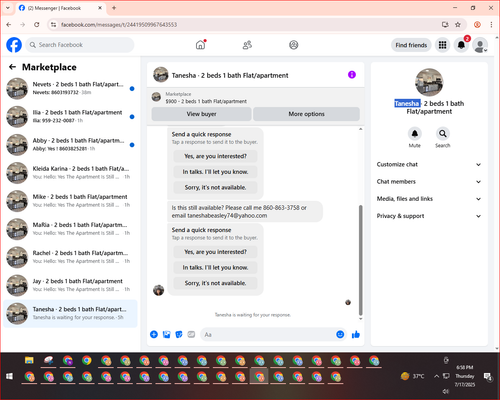Viewport: 500px width, 400px height.
Task: Open Ilia conversation in list
Action: 70,116
